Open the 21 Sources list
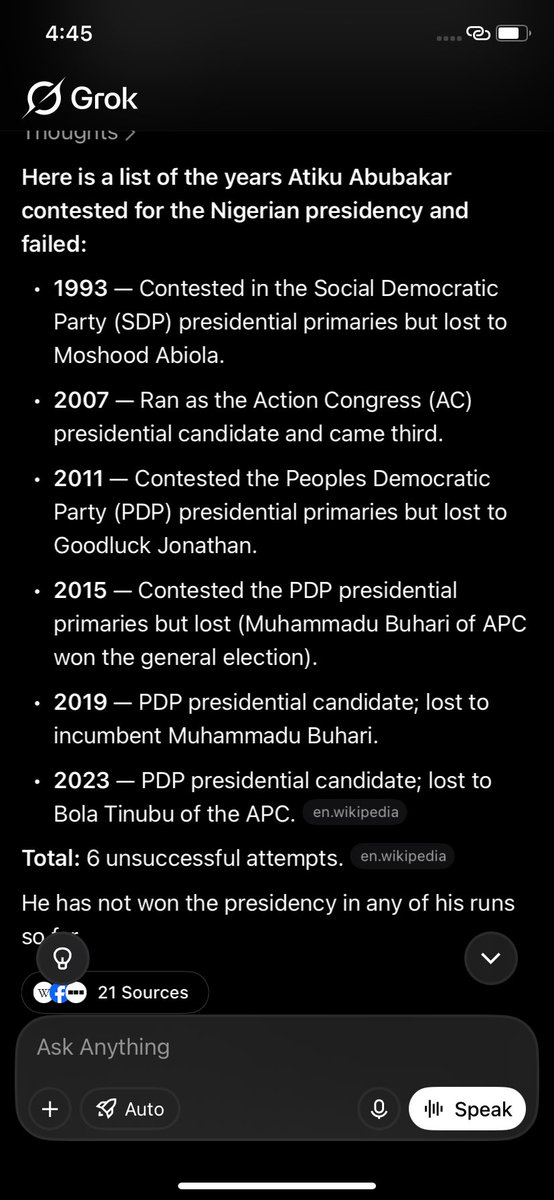 (x=115, y=993)
